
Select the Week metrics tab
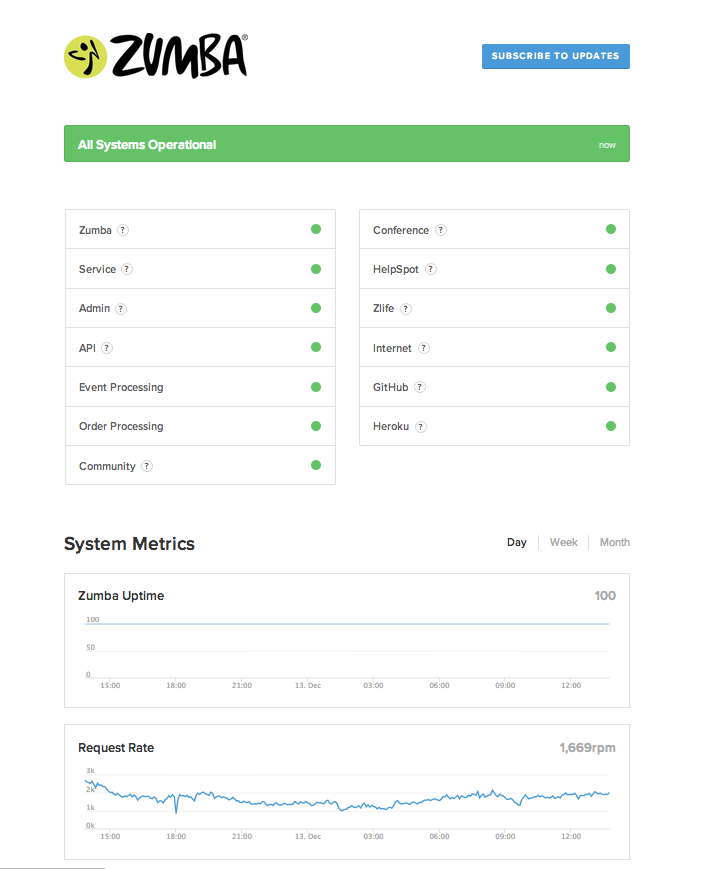click(563, 542)
